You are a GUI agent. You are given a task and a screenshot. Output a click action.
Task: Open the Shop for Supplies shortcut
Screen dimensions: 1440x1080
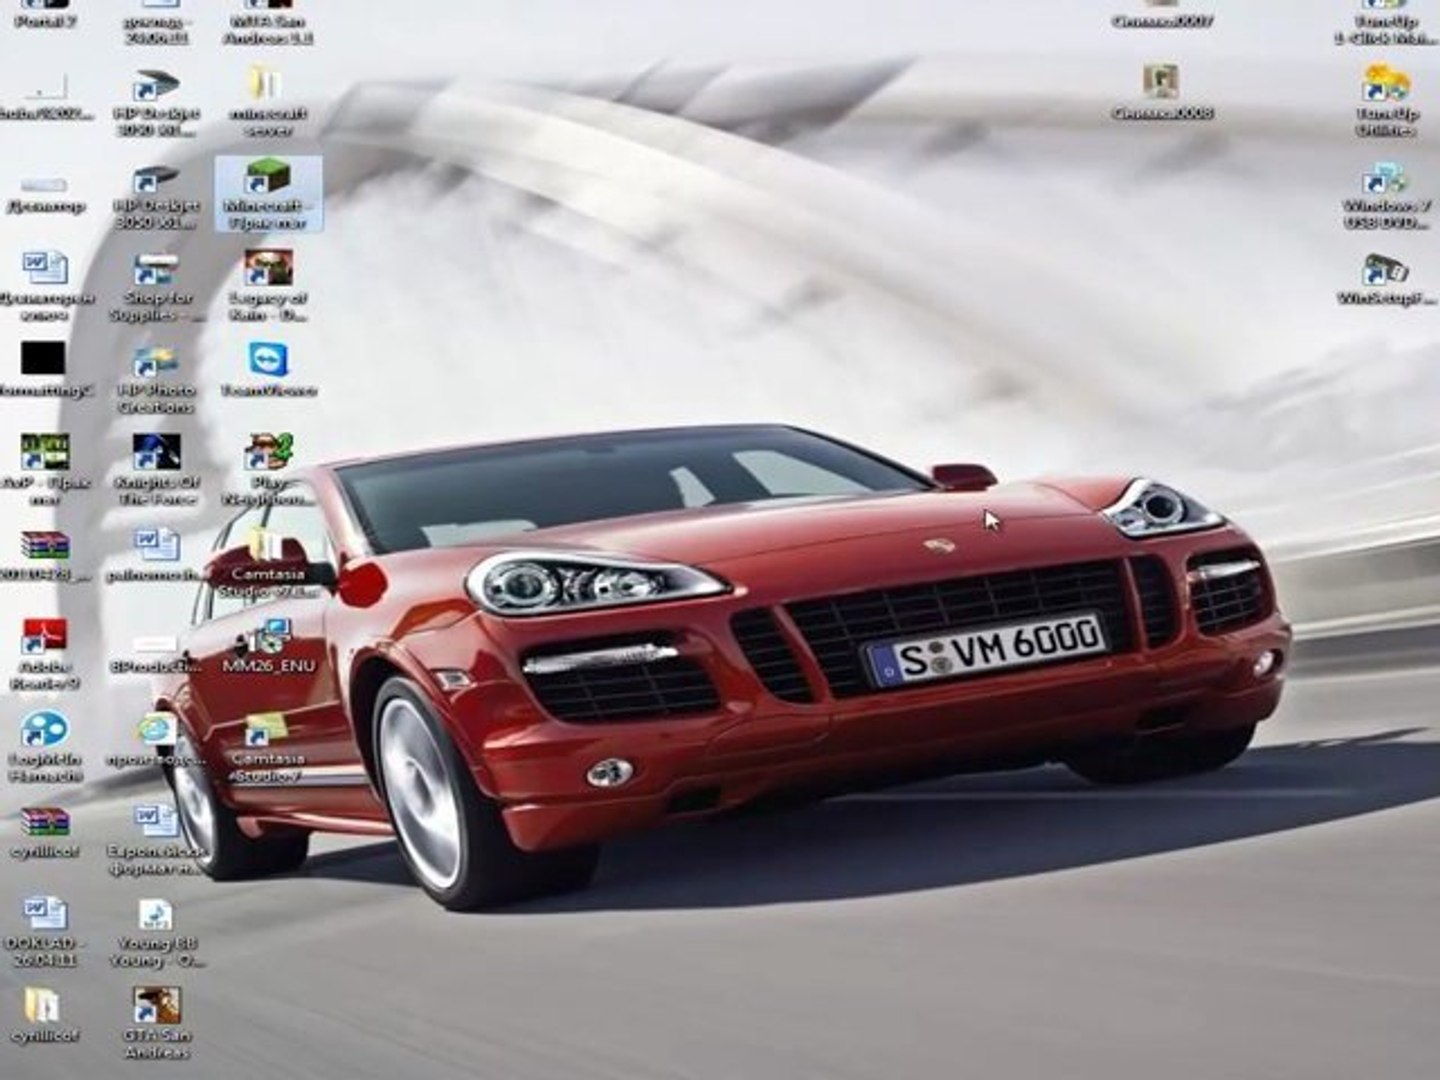coord(156,287)
